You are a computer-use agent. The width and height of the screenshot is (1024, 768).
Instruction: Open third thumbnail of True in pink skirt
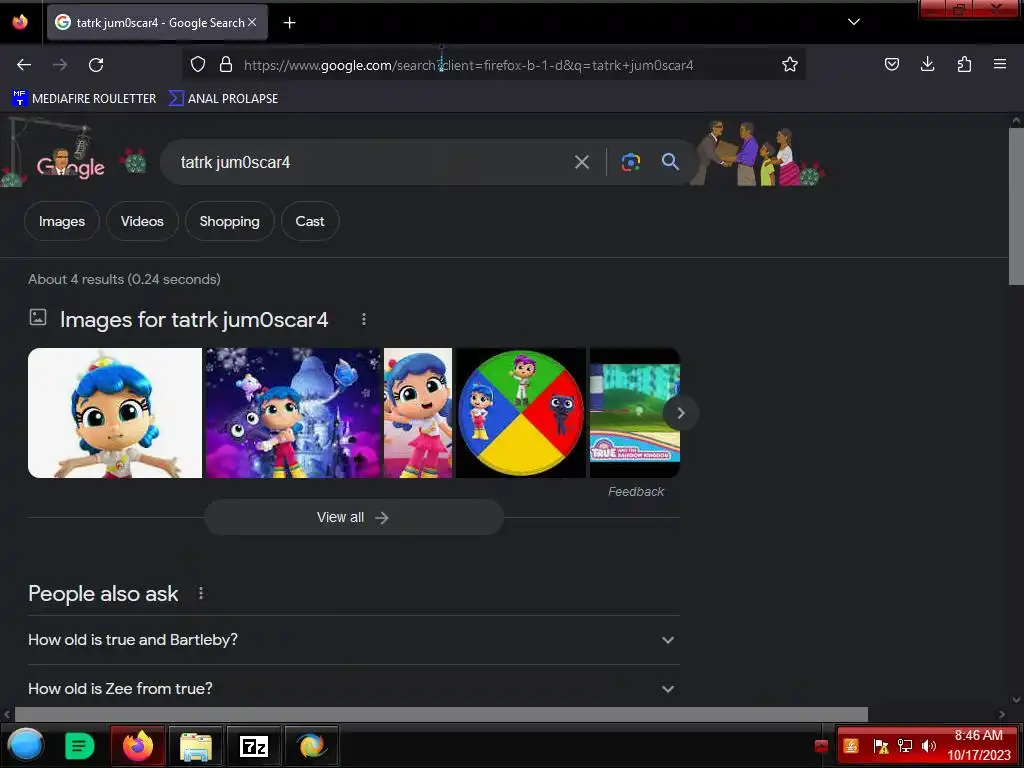point(418,413)
